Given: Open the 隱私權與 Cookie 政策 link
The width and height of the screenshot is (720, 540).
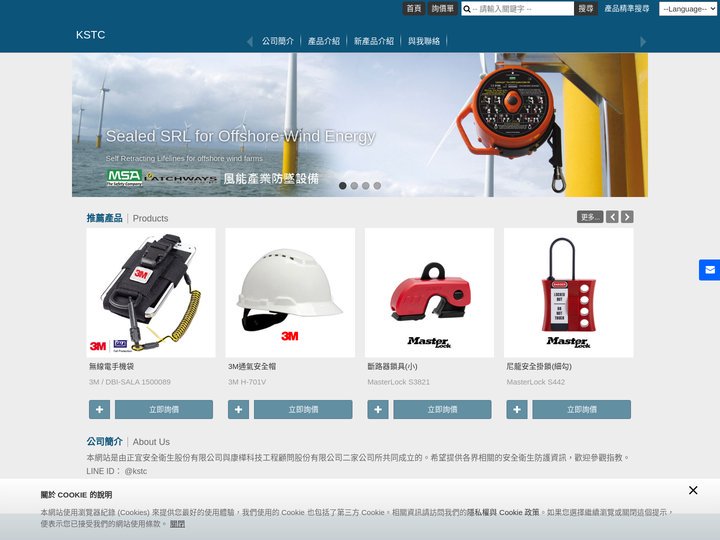Looking at the screenshot, I should coord(503,512).
